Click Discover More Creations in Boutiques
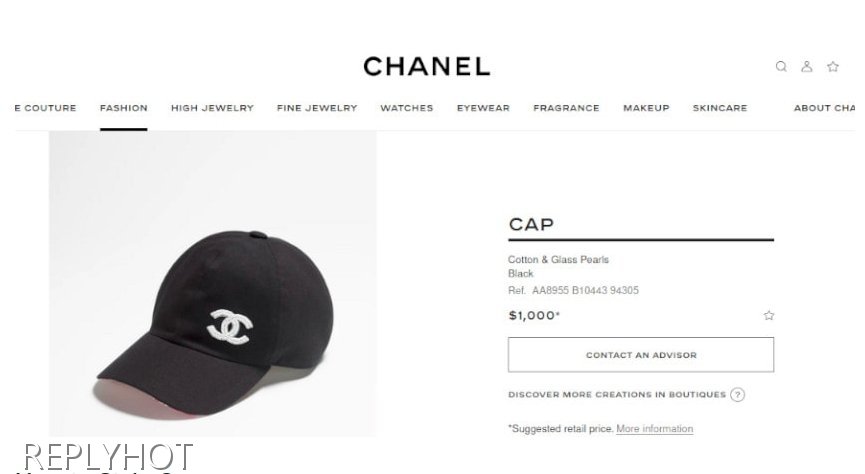The image size is (865, 474). point(617,395)
